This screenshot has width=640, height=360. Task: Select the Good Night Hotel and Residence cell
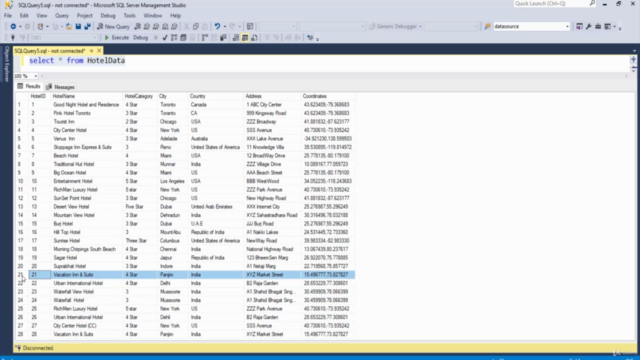(86, 105)
